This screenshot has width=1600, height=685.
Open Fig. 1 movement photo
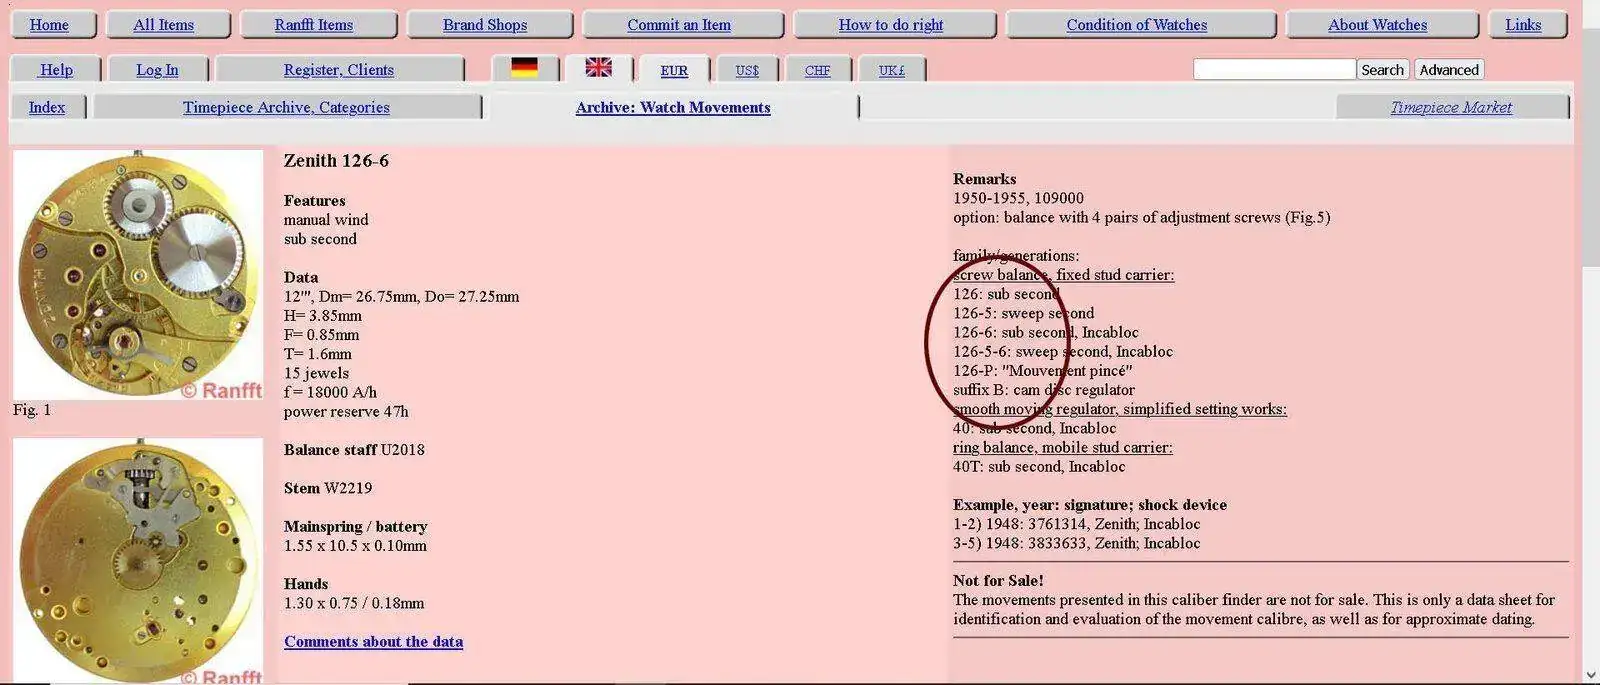click(x=138, y=275)
